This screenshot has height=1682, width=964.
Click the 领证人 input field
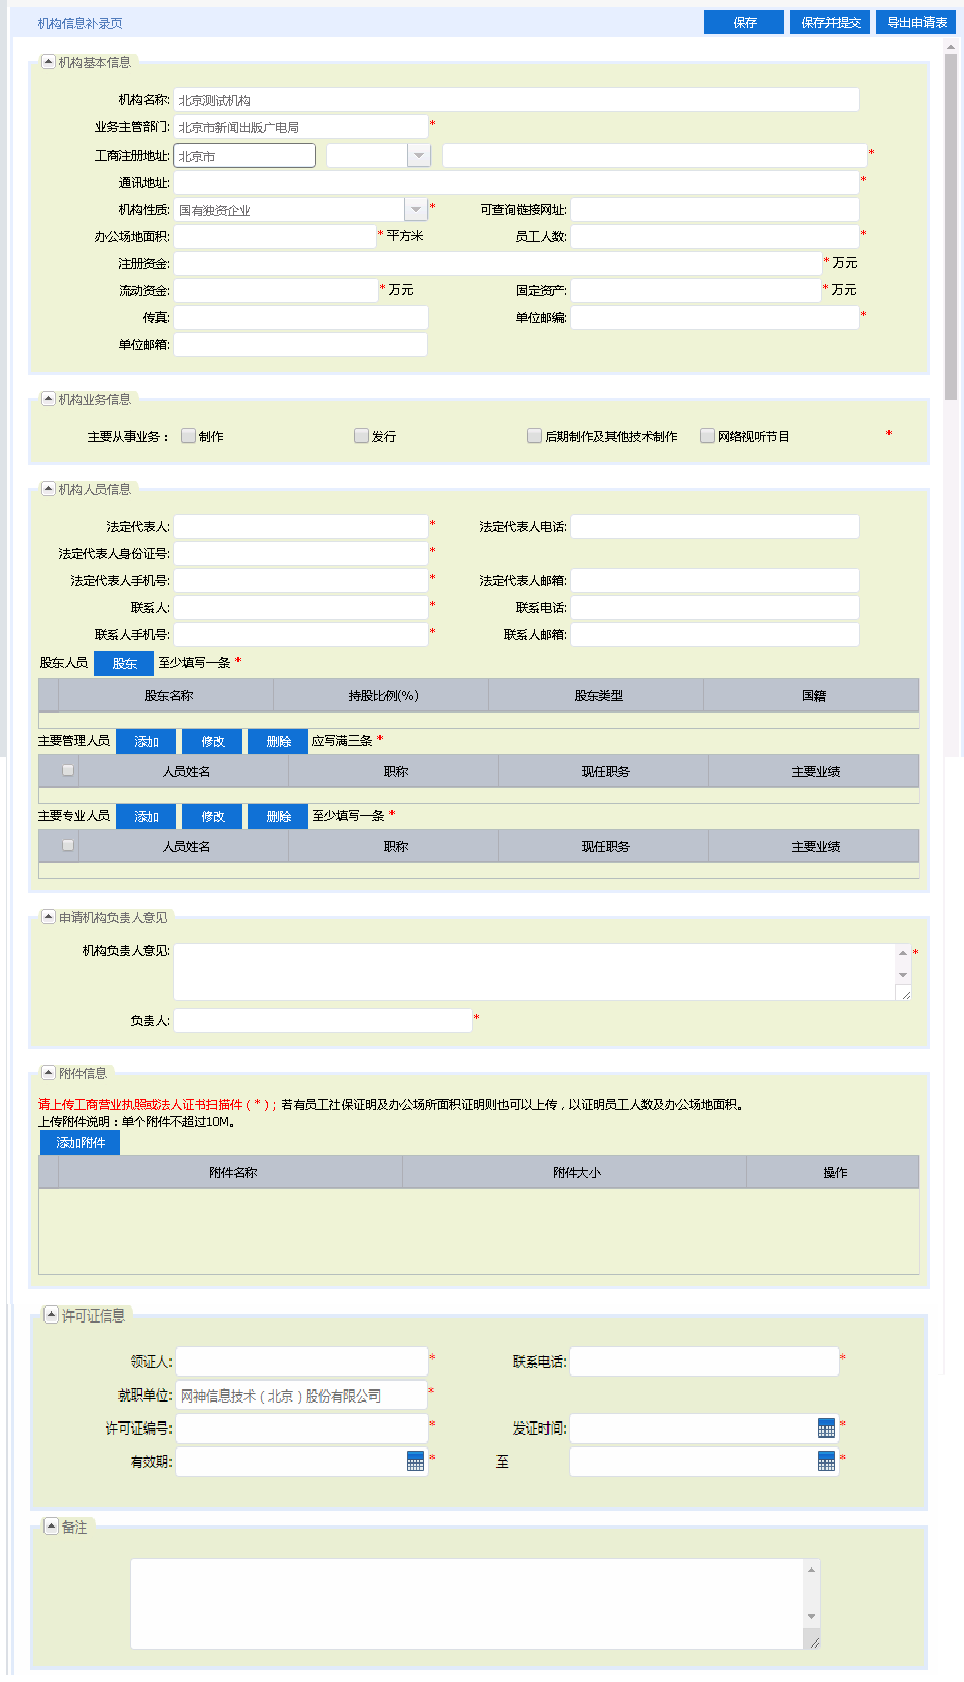click(302, 1361)
